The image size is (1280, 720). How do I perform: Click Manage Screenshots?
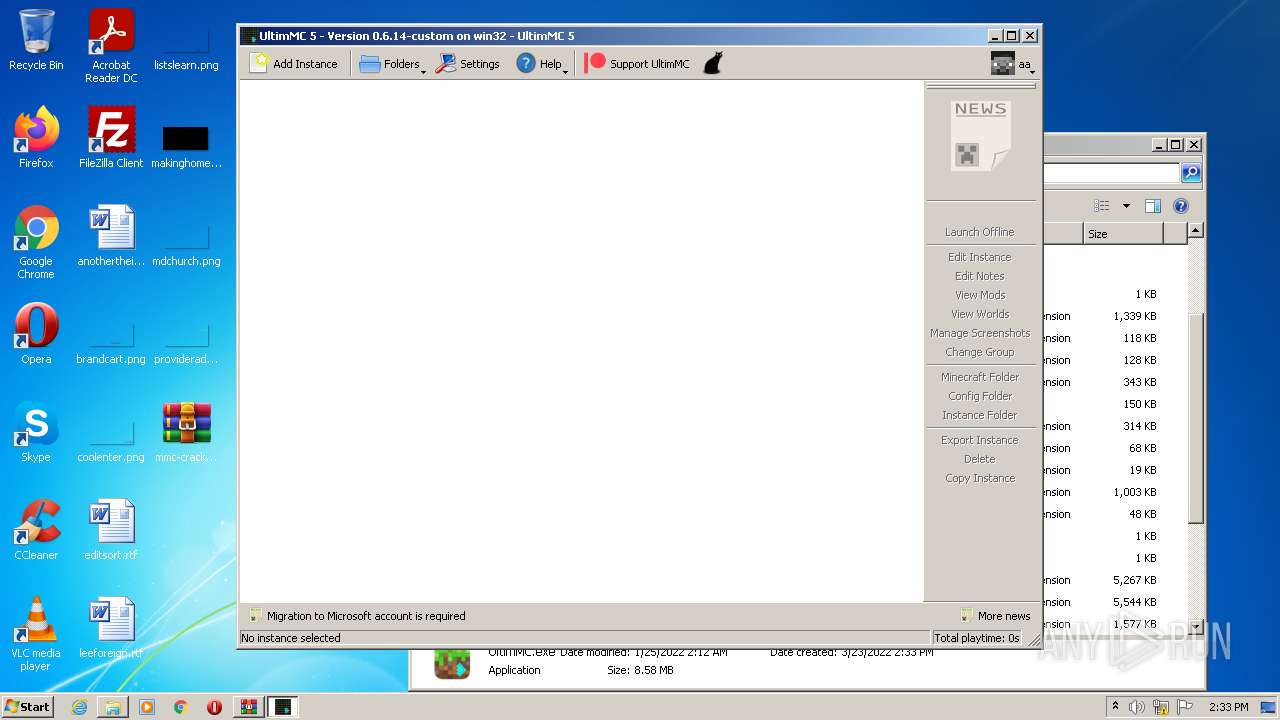980,333
